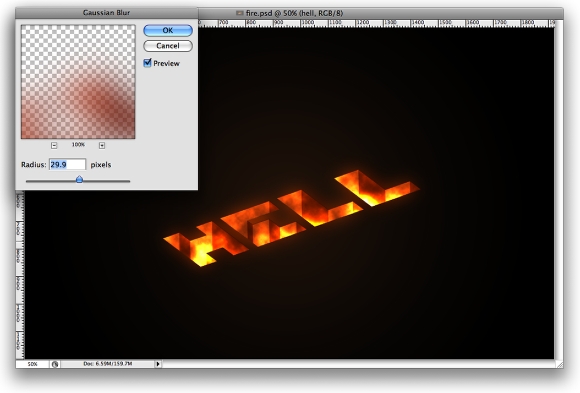
Task: Toggle the Preview checkbox
Action: [x=148, y=63]
